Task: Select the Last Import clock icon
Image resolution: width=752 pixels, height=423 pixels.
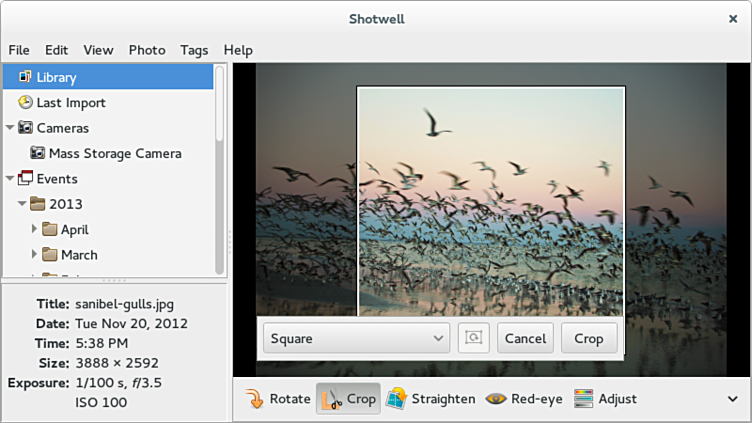Action: (25, 102)
